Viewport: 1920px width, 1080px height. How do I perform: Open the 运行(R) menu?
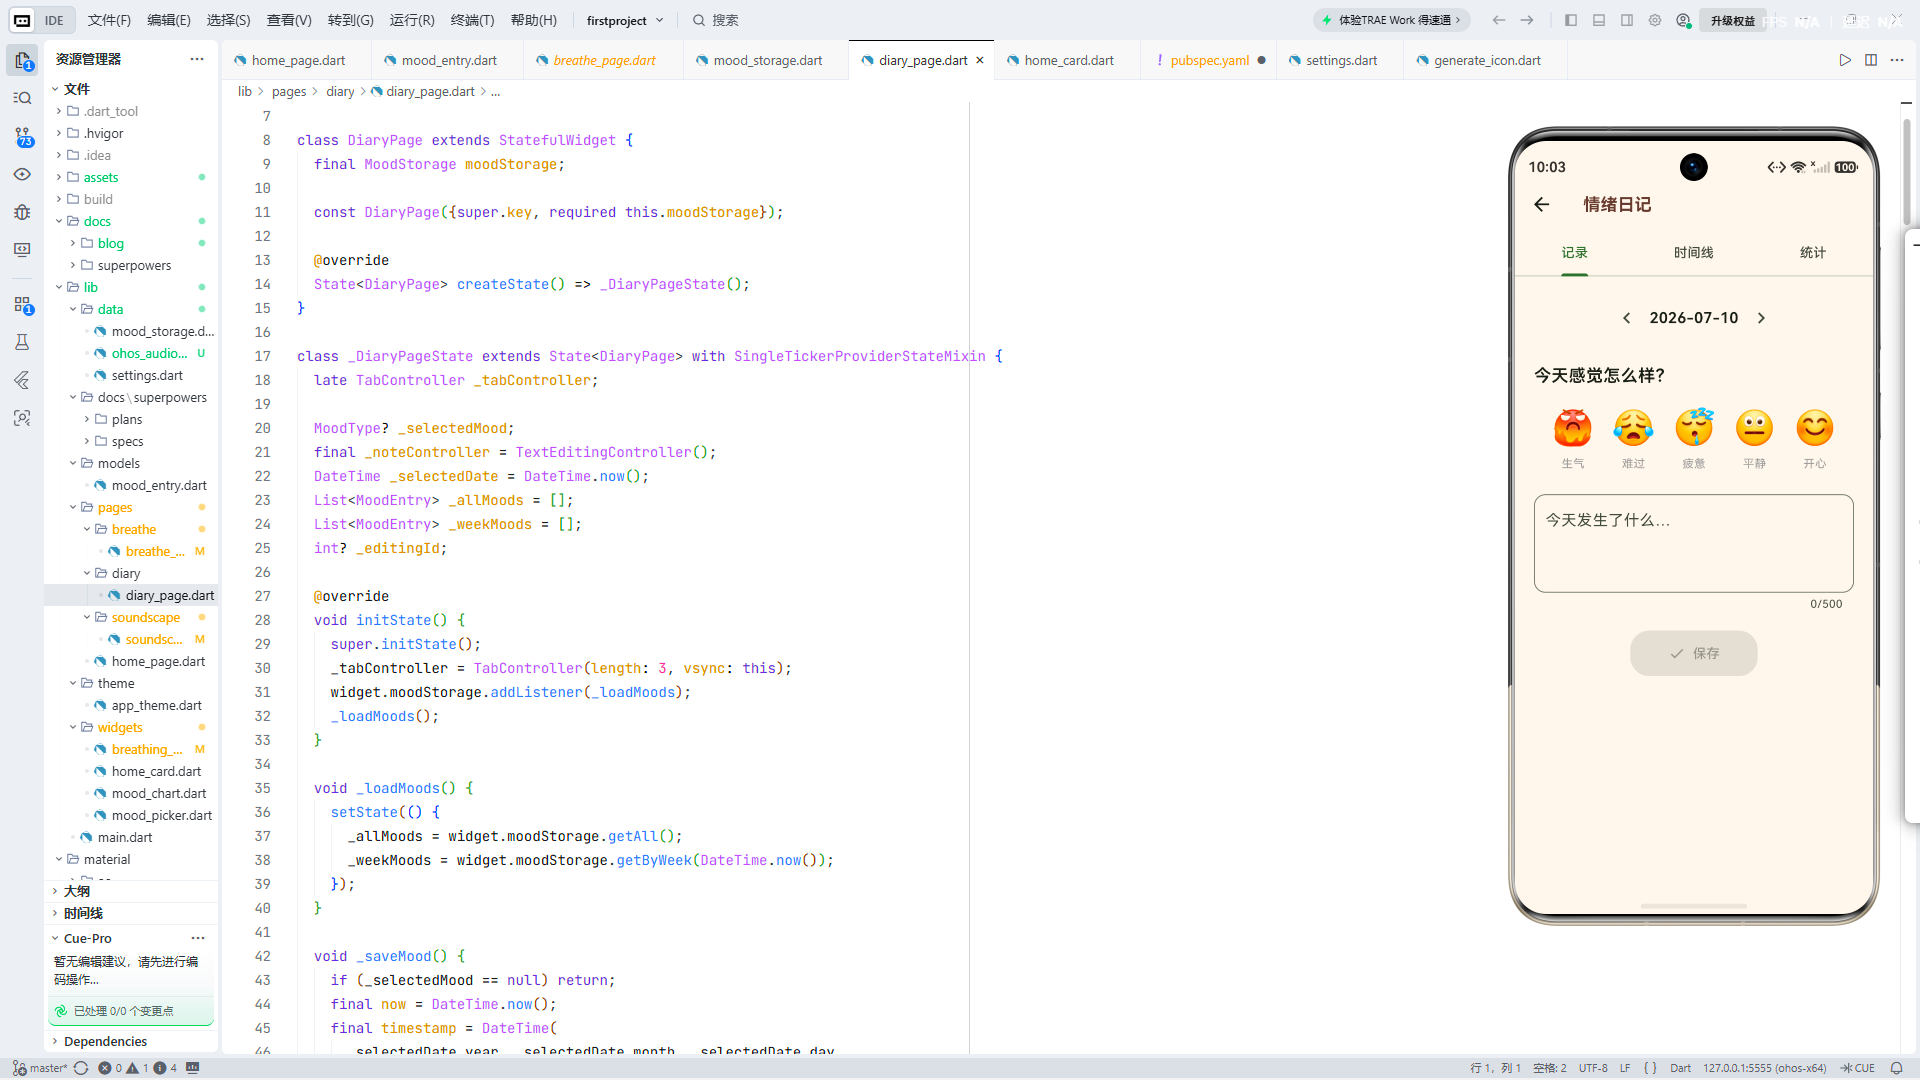click(x=412, y=20)
